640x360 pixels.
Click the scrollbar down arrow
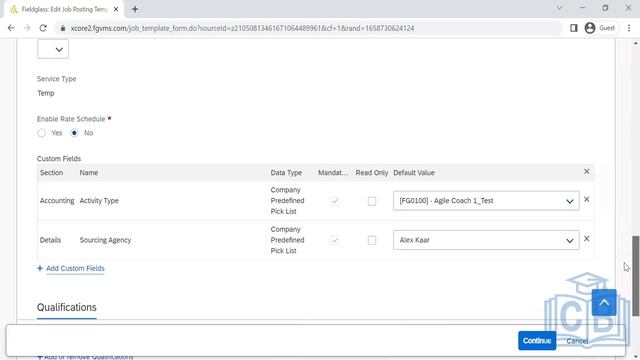pos(636,357)
